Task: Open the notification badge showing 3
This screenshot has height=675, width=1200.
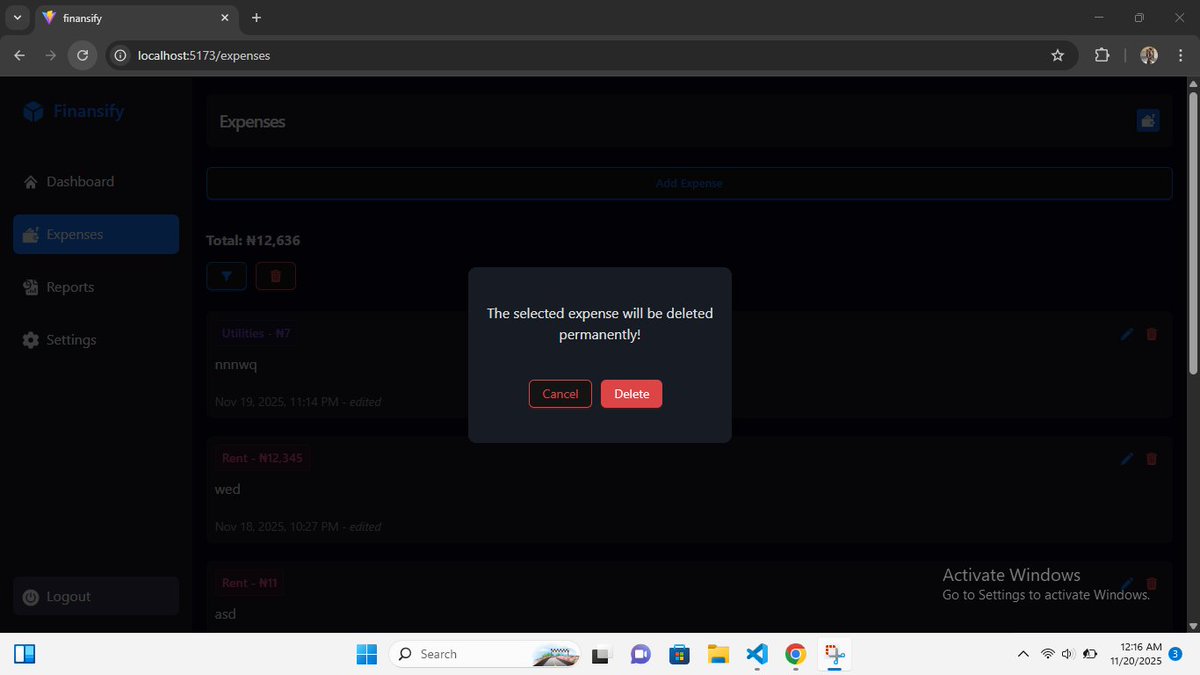Action: click(x=1176, y=654)
